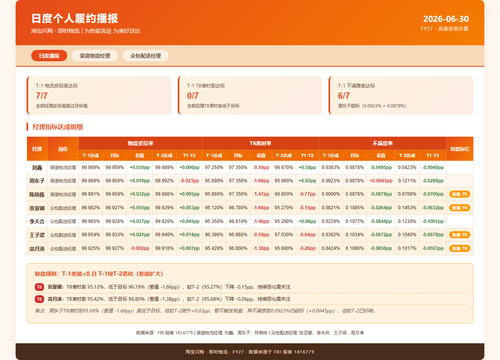Click the 99.925% cell
The height and width of the screenshot is (360, 500).
91,248
